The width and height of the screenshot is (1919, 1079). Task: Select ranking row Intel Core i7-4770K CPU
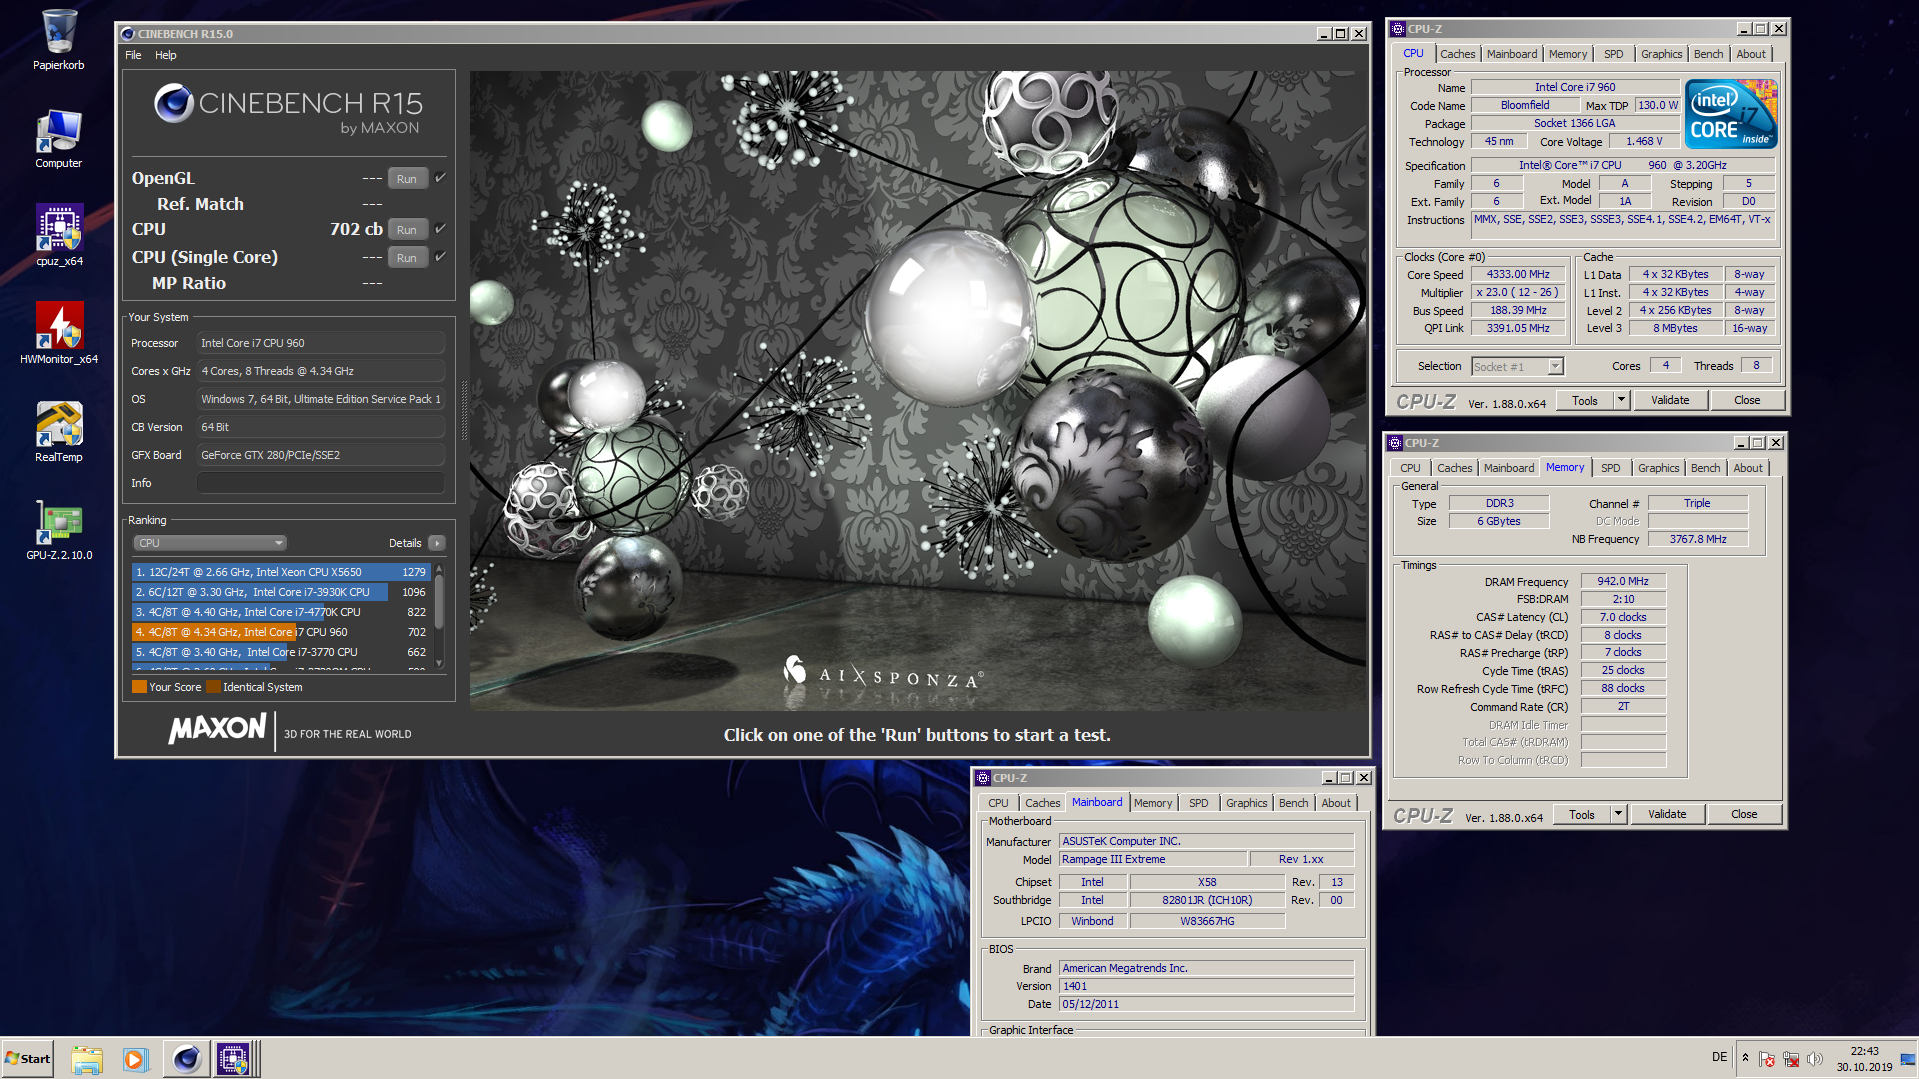(x=281, y=612)
